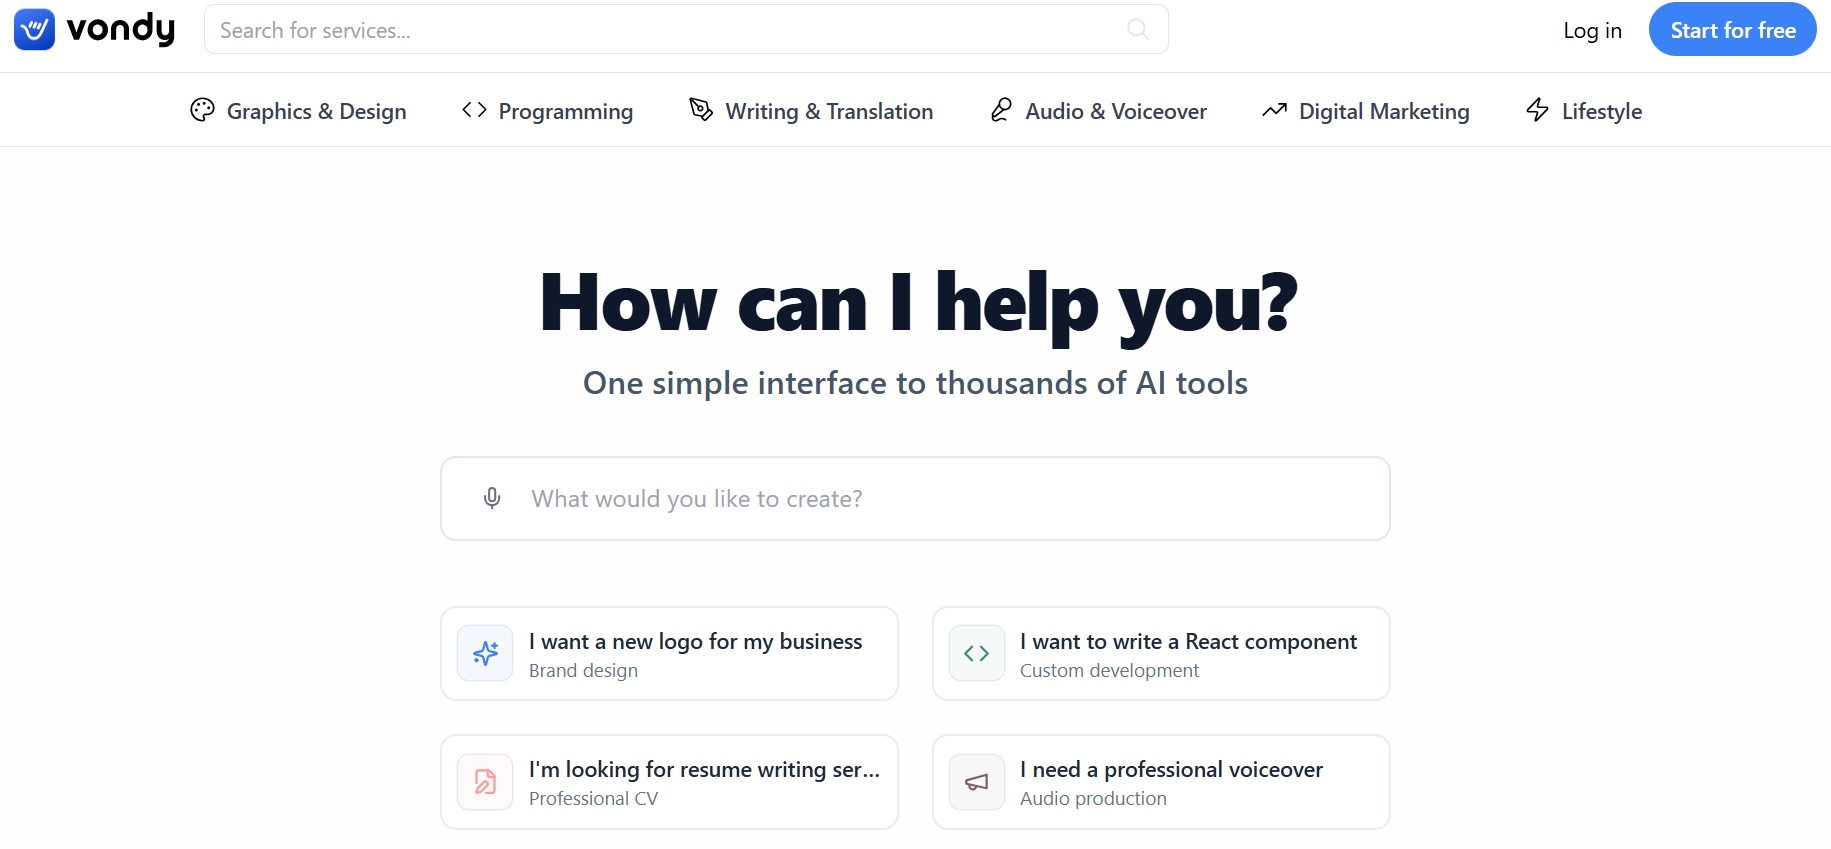
Task: Select the I want a new logo card
Action: click(x=668, y=653)
